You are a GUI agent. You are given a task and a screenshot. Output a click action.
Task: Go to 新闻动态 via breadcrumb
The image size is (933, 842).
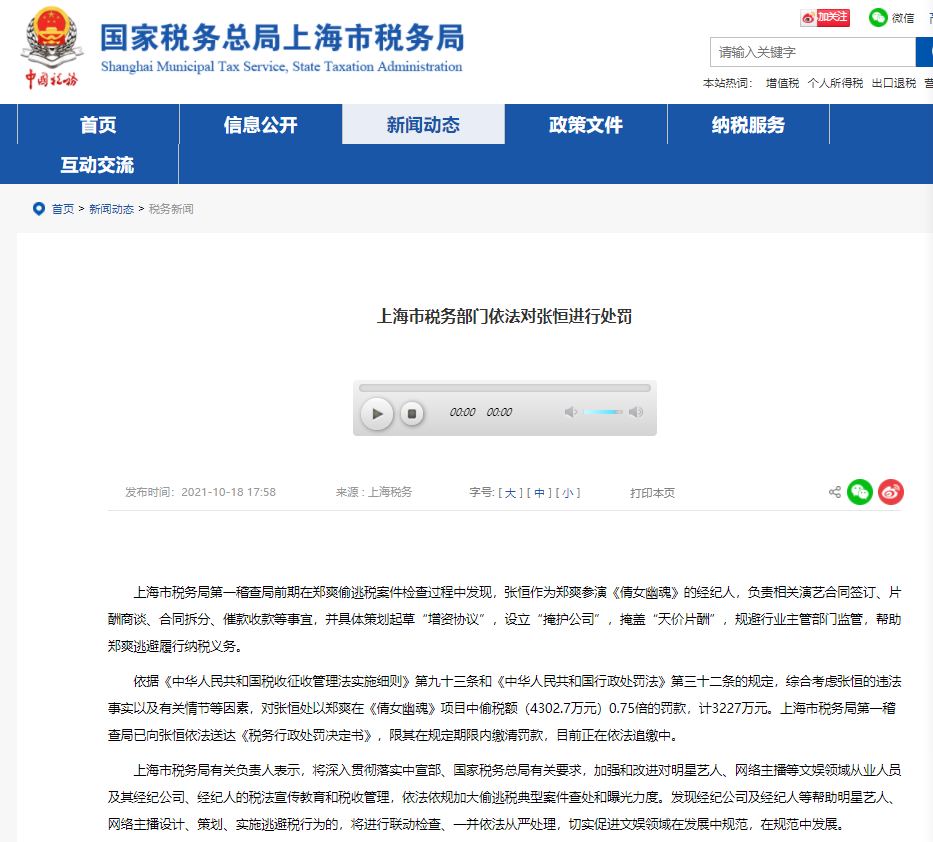[111, 209]
